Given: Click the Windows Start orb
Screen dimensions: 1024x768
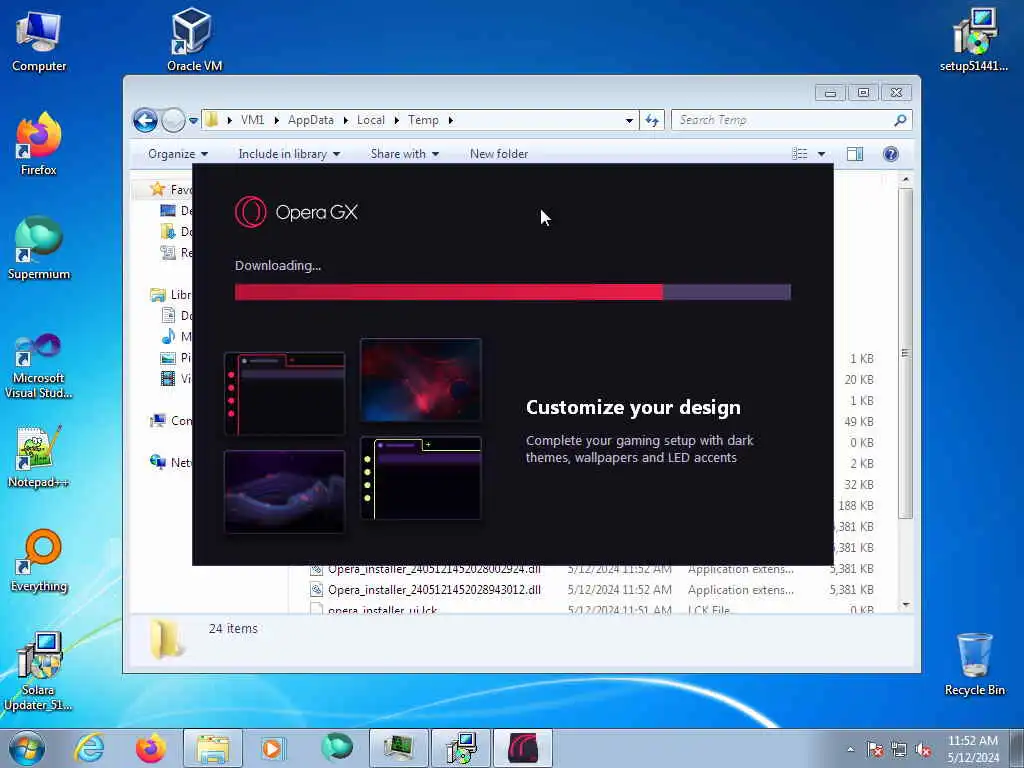Looking at the screenshot, I should [x=27, y=748].
